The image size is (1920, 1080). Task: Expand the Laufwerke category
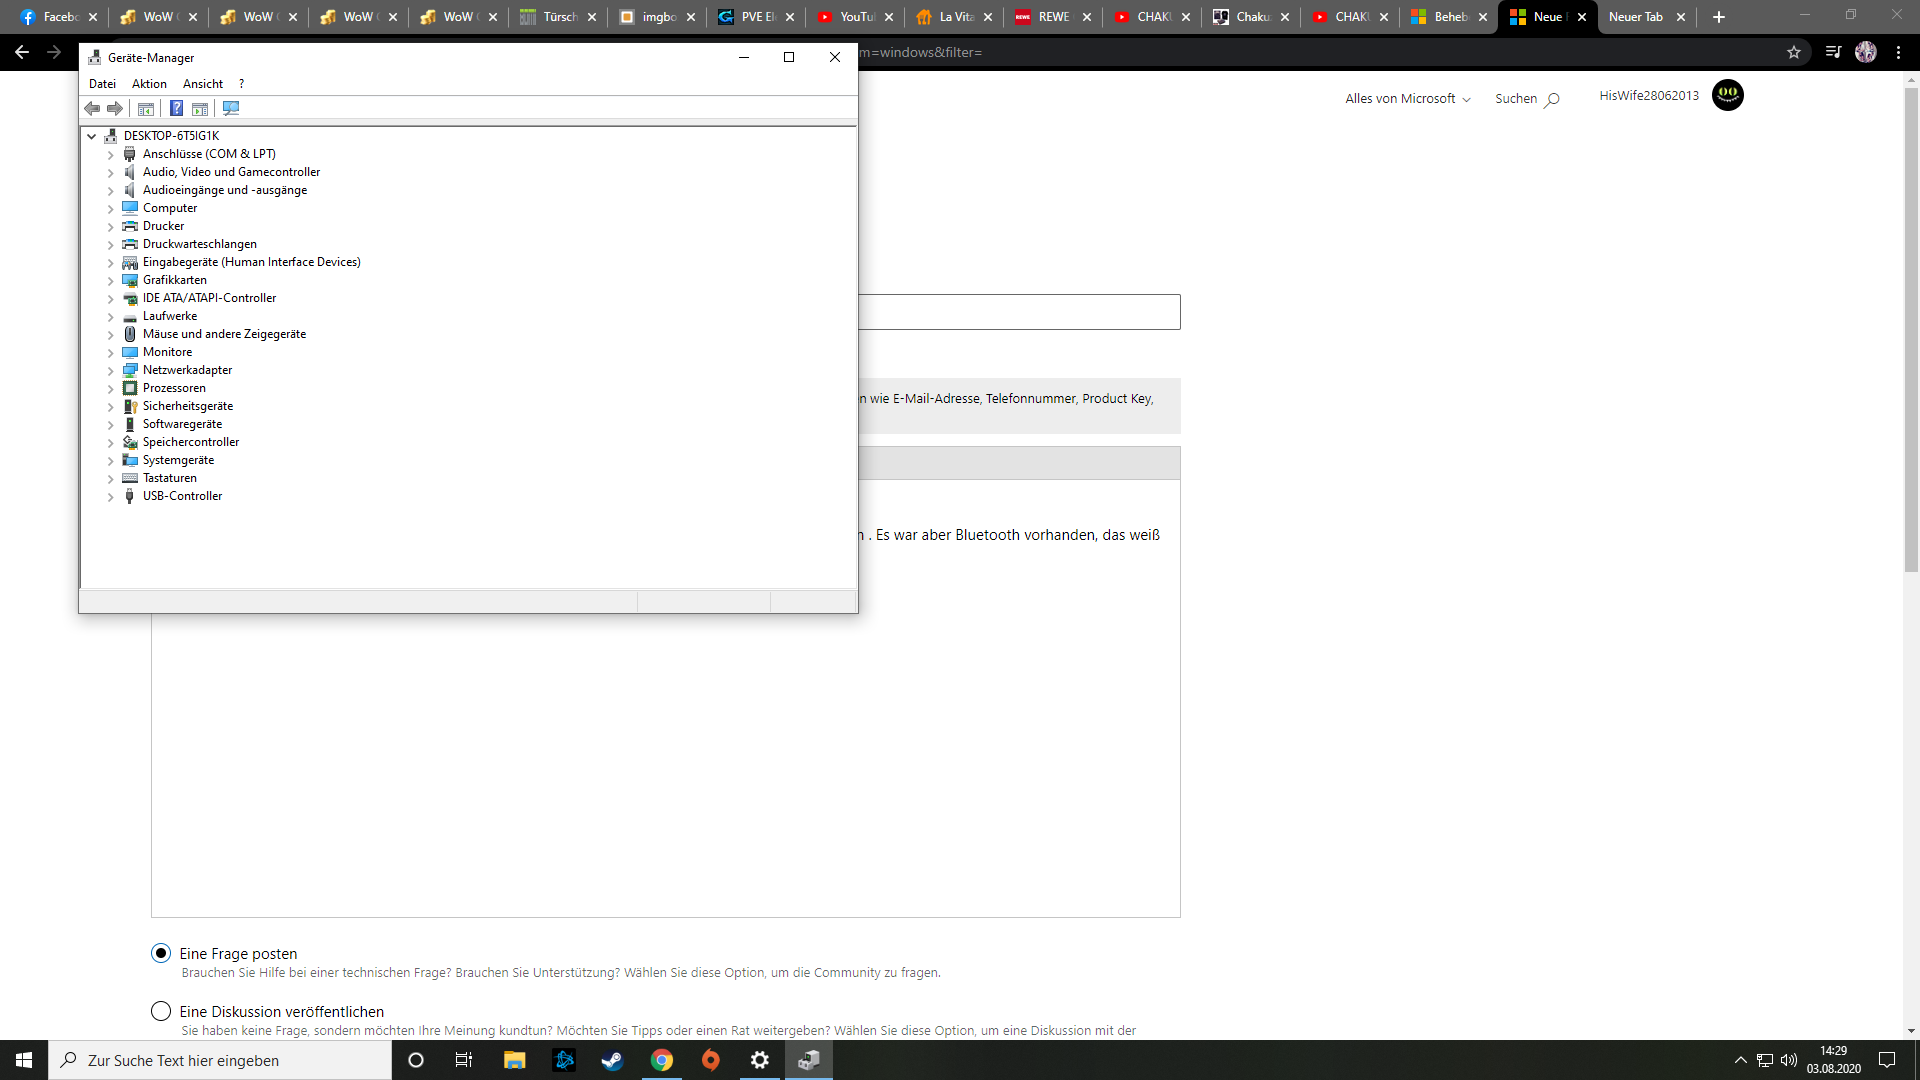coord(111,316)
